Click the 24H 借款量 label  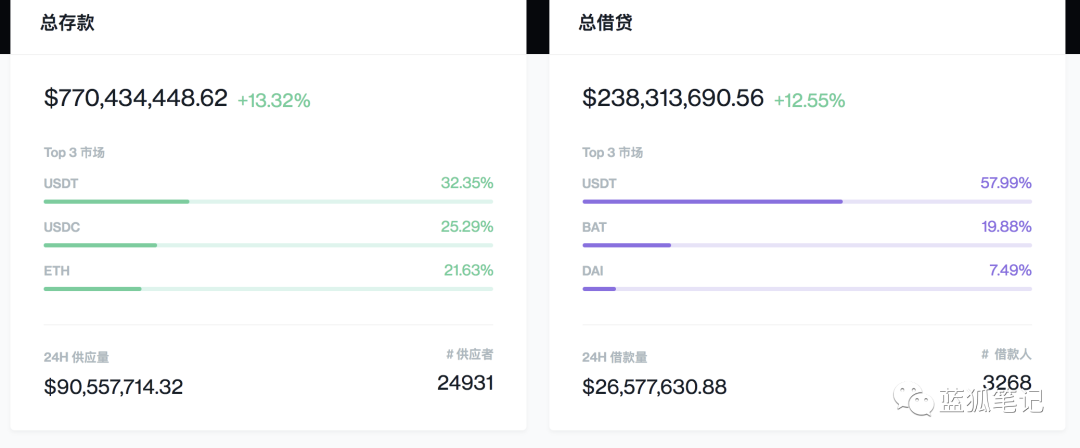[x=614, y=358]
